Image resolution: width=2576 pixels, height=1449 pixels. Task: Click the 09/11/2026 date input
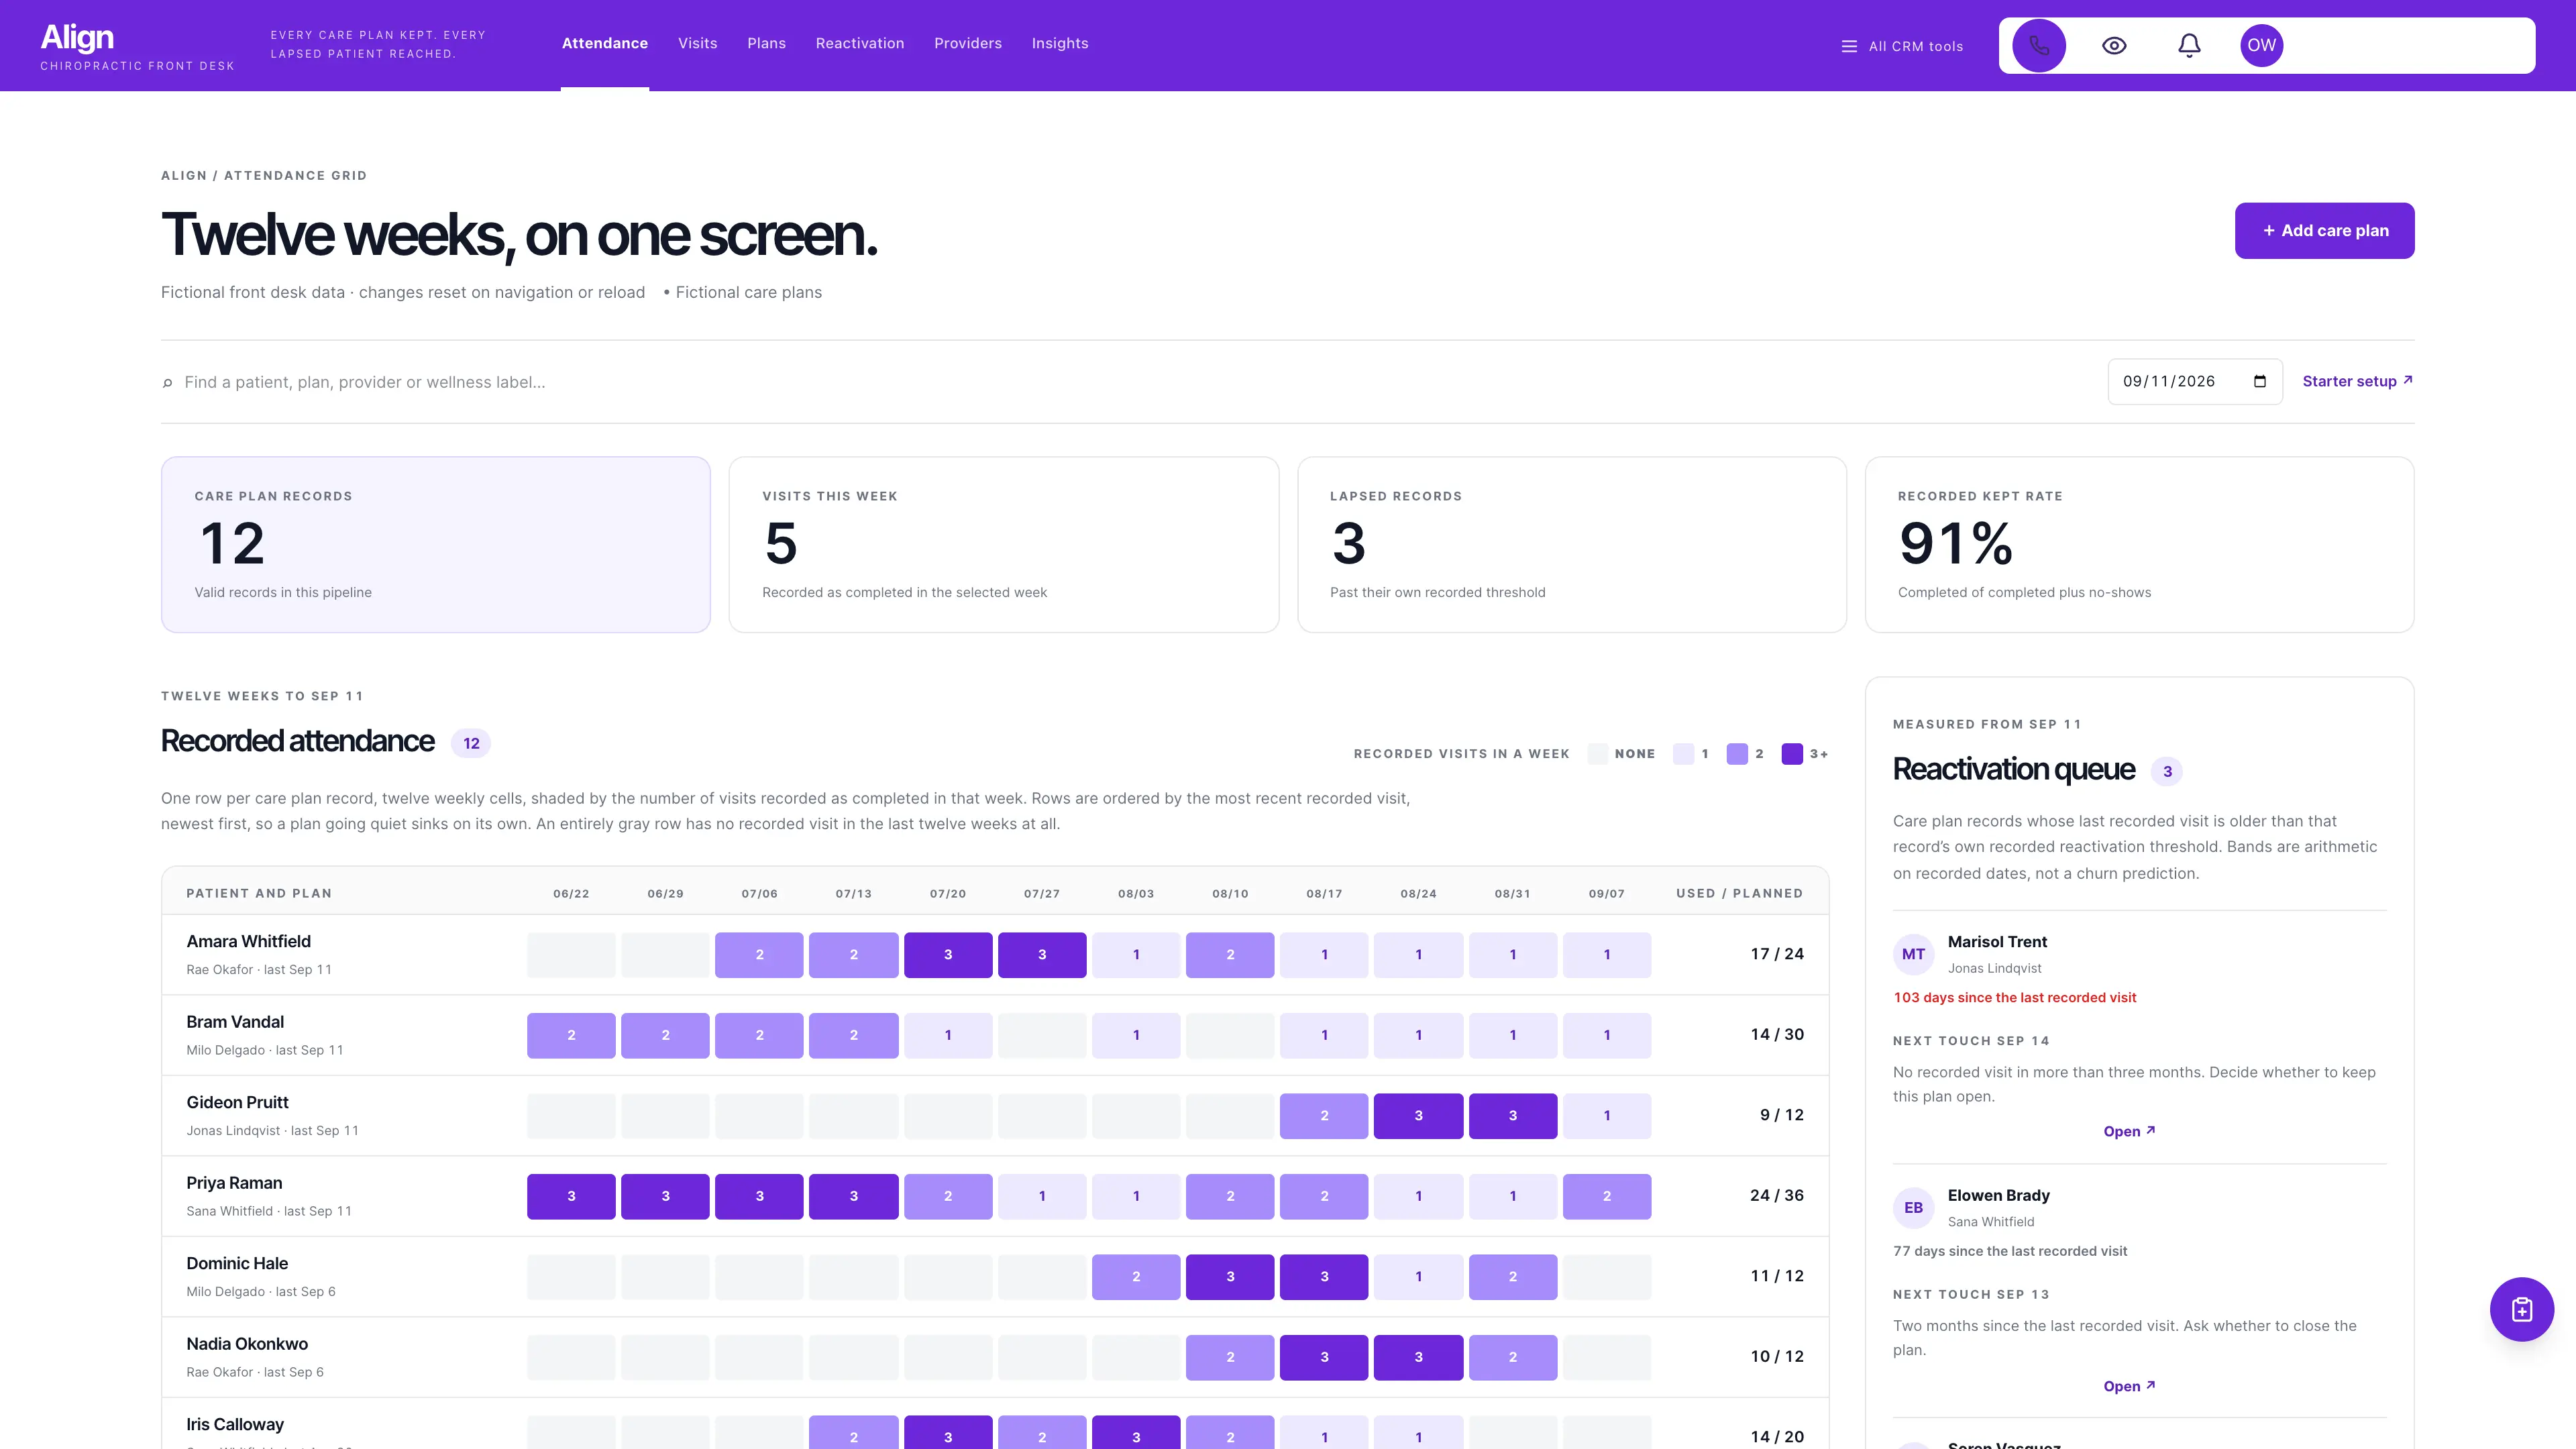pos(2195,381)
